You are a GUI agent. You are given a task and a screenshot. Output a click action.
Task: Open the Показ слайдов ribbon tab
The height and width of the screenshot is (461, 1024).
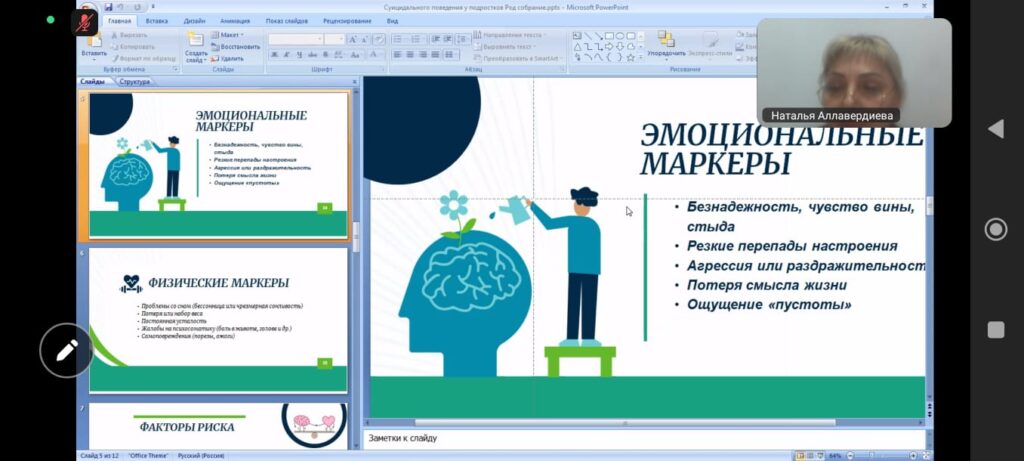(x=287, y=20)
